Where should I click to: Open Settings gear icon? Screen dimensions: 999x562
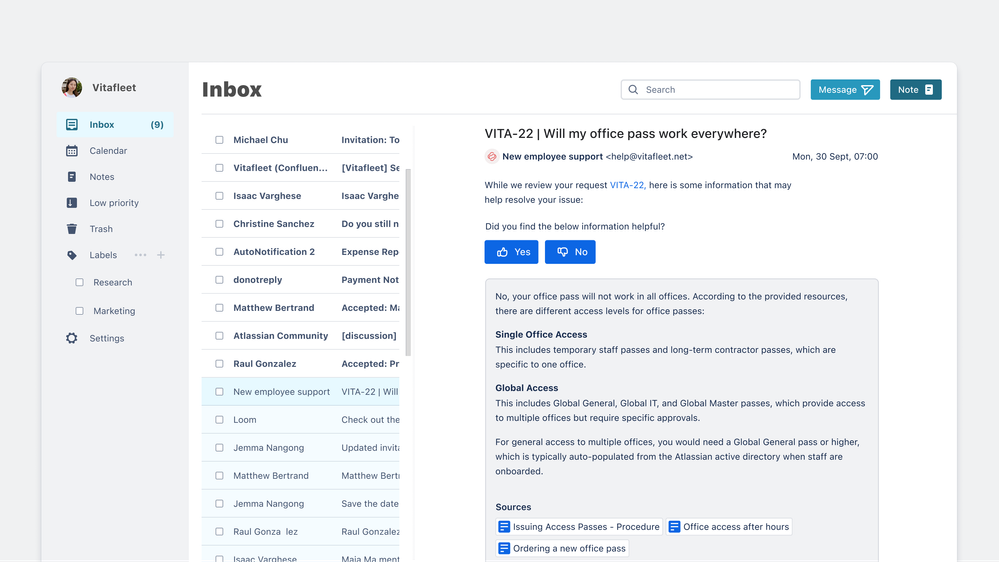pos(72,338)
